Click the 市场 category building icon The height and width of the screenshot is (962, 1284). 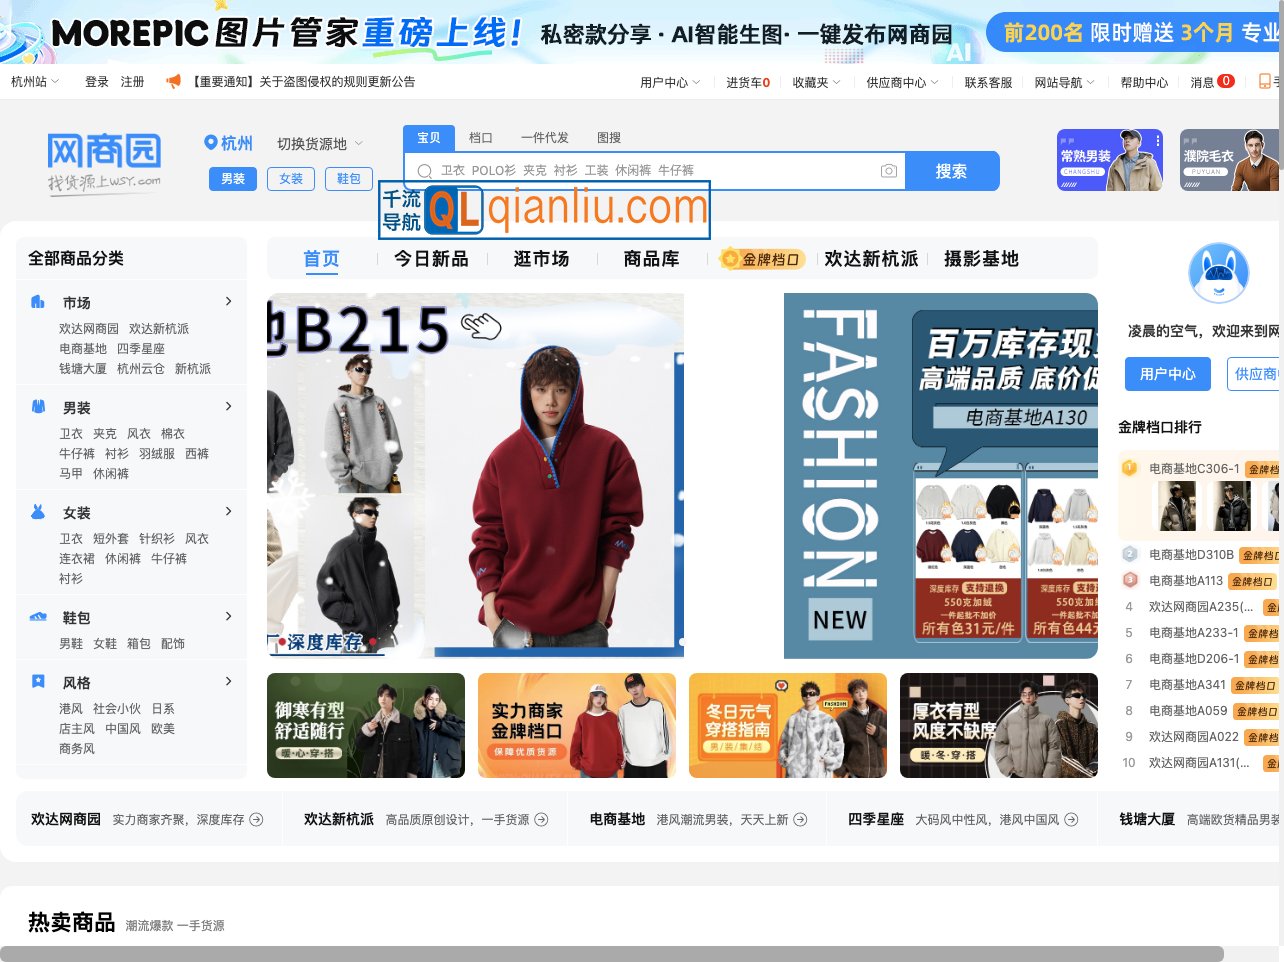pyautogui.click(x=38, y=302)
